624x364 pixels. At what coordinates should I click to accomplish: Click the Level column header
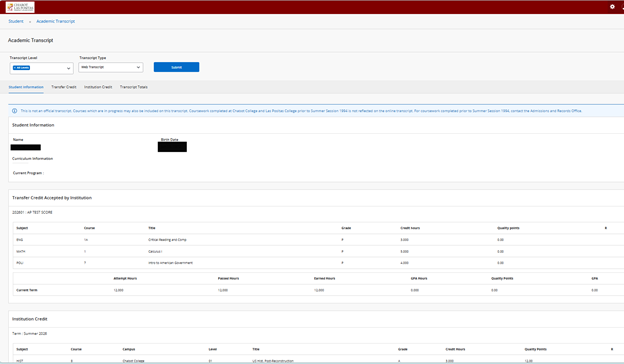[x=213, y=349]
